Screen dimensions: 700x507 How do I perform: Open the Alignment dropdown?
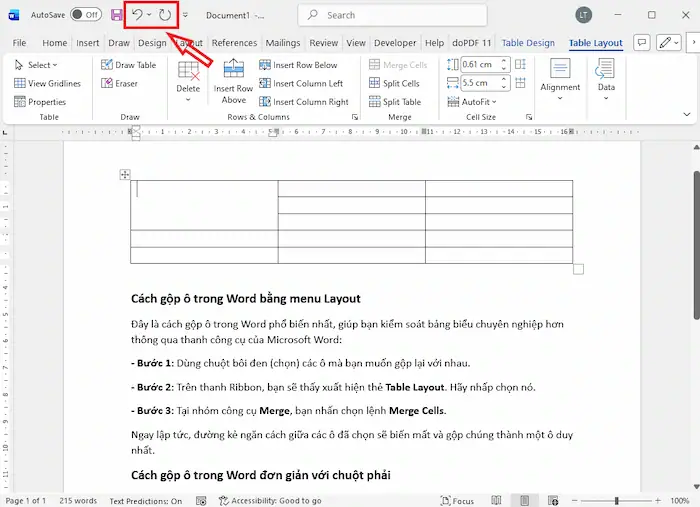(x=560, y=79)
